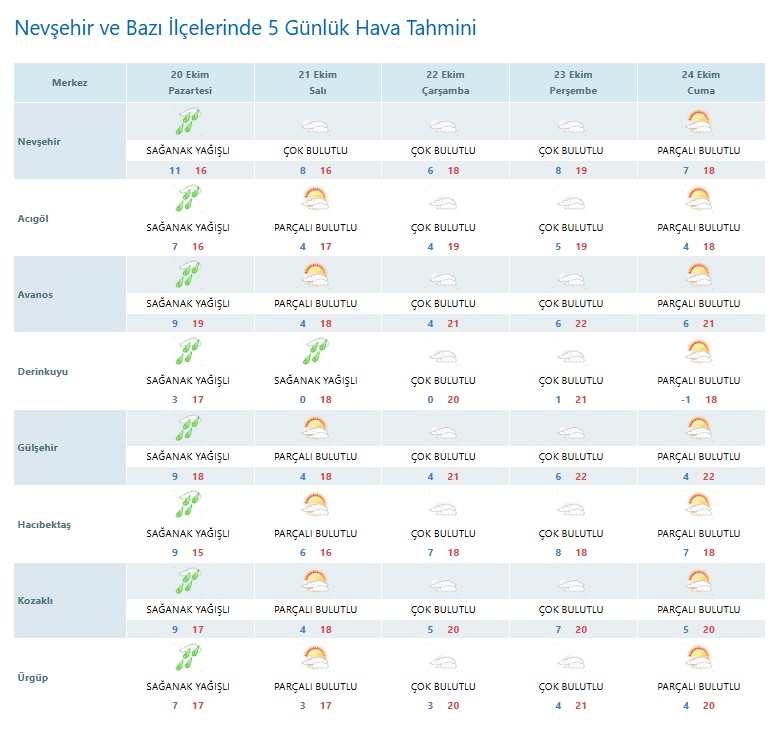Click Avanos's SAĞANAK YAĞIŞLI text for 20 Ekim
Viewport: 784px width, 735px height.
point(188,303)
